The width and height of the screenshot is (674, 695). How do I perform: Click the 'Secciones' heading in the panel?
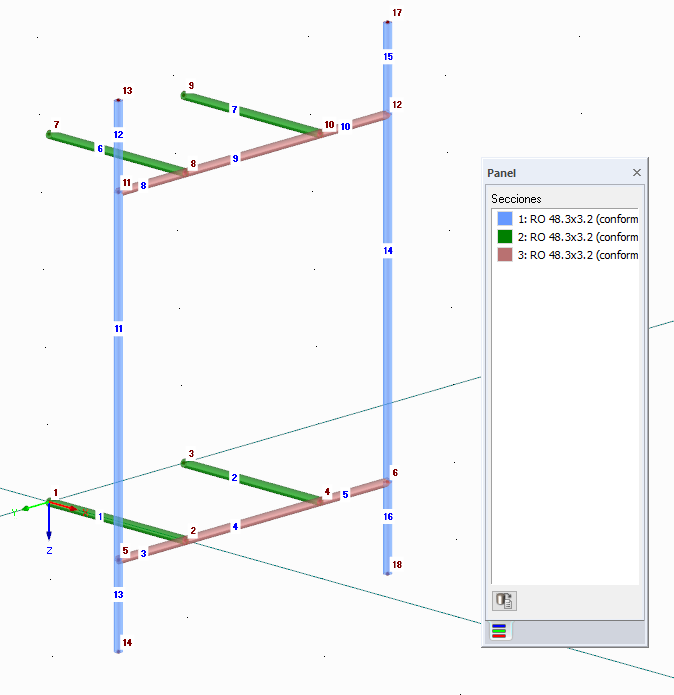pyautogui.click(x=516, y=199)
